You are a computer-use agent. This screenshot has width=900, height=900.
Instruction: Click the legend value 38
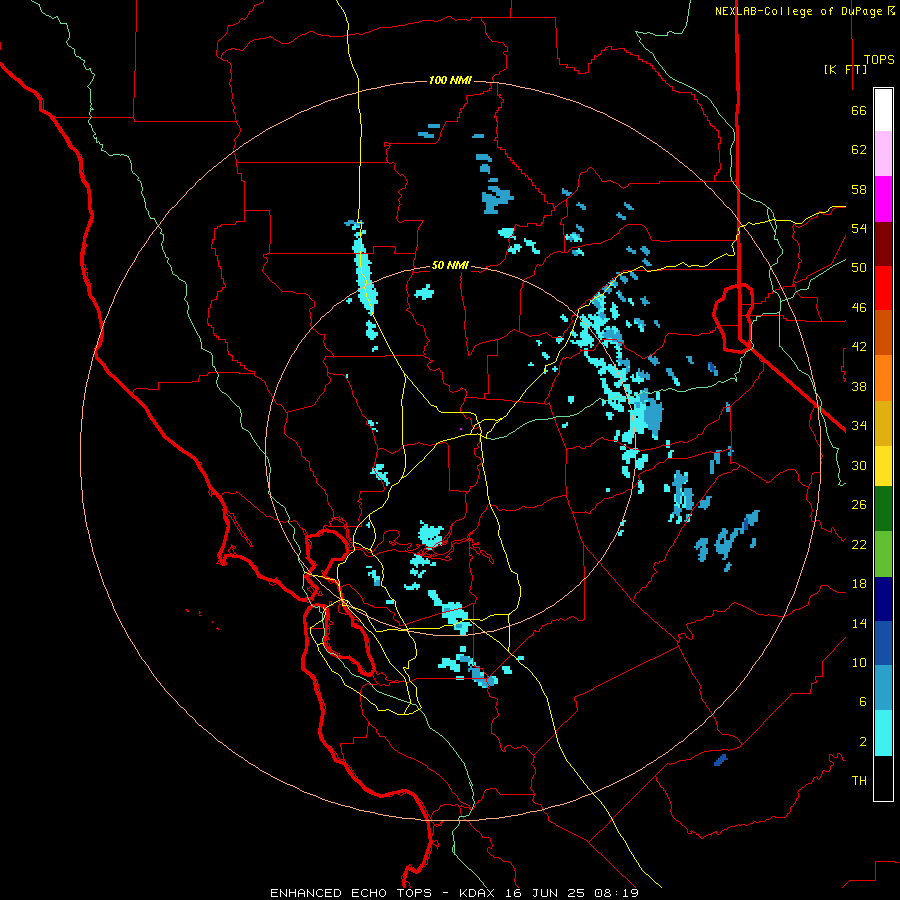pyautogui.click(x=859, y=386)
